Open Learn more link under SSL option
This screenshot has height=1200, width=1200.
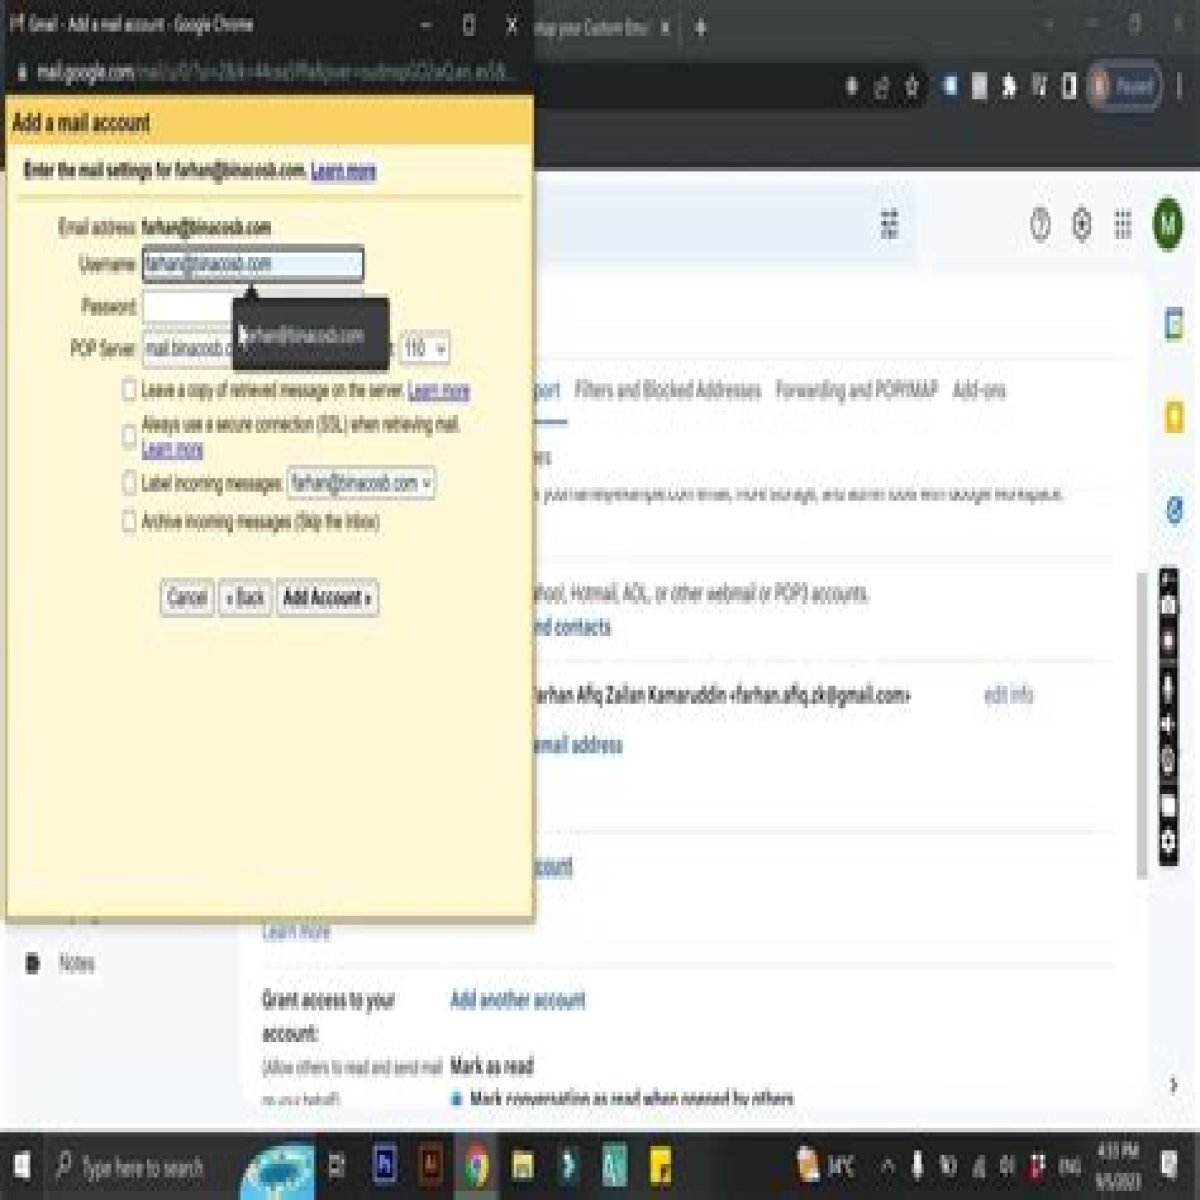point(172,449)
